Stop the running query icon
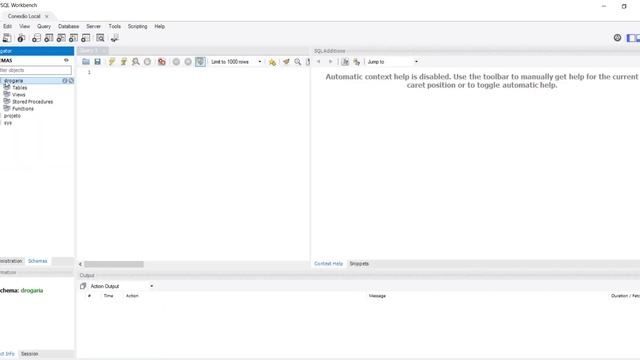Viewport: 640px width, 360px height. (x=147, y=62)
